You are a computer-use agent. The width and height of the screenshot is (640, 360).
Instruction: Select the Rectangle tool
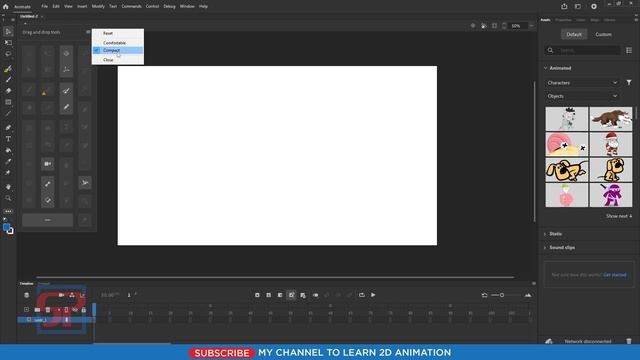[8, 102]
